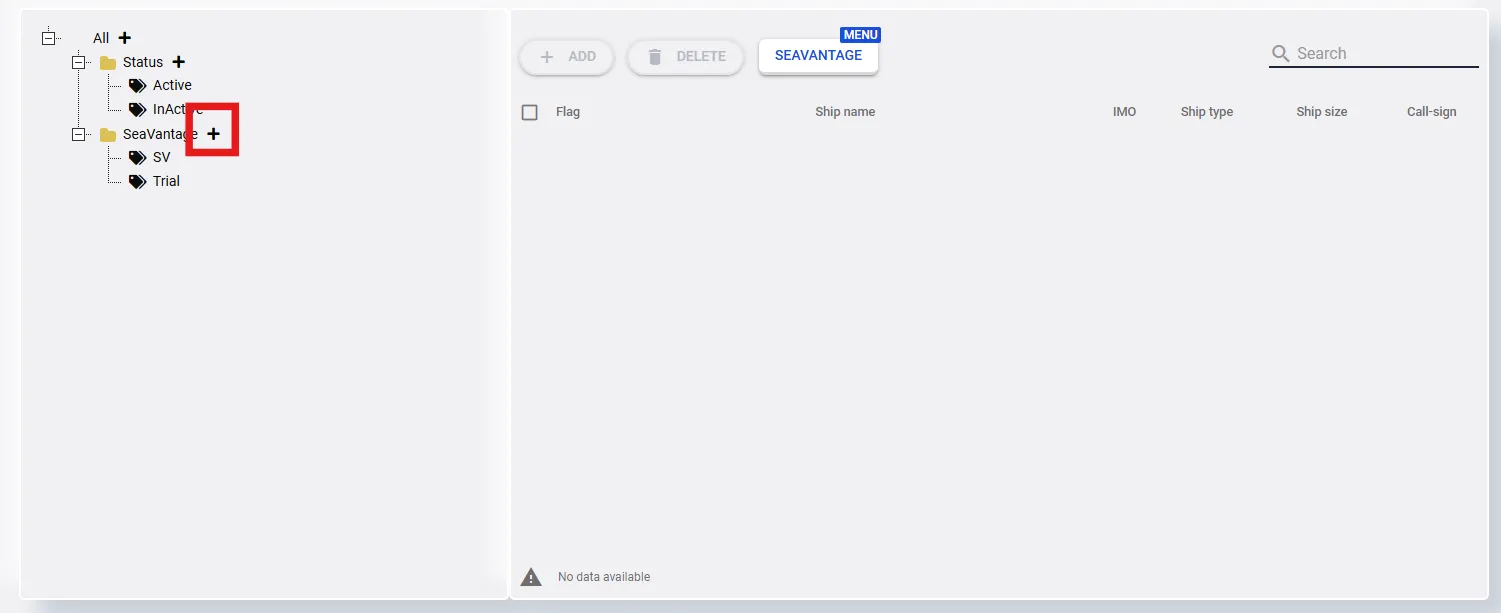
Task: Click the tag icon beside InActive
Action: pyautogui.click(x=138, y=110)
